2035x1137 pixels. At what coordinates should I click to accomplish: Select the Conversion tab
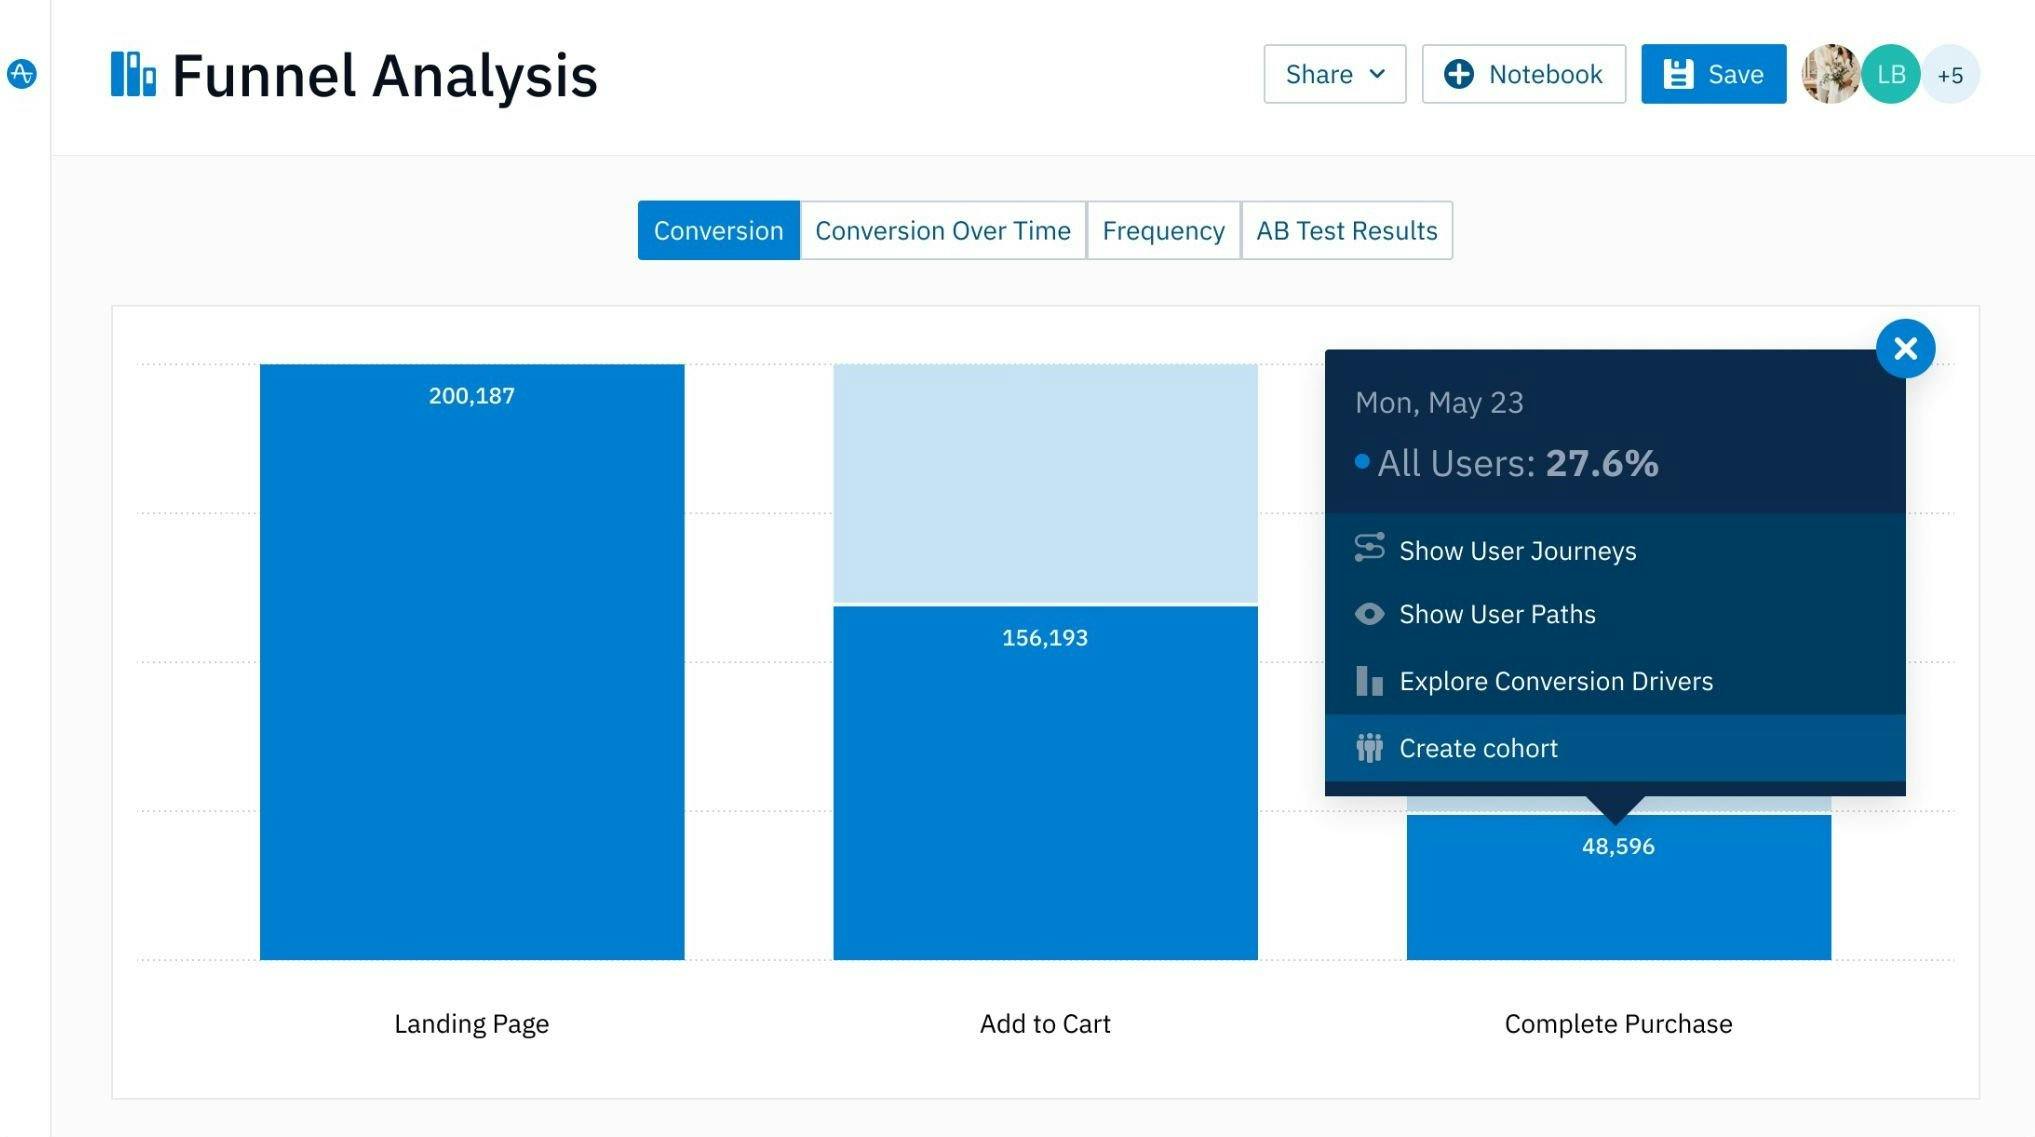click(x=718, y=229)
